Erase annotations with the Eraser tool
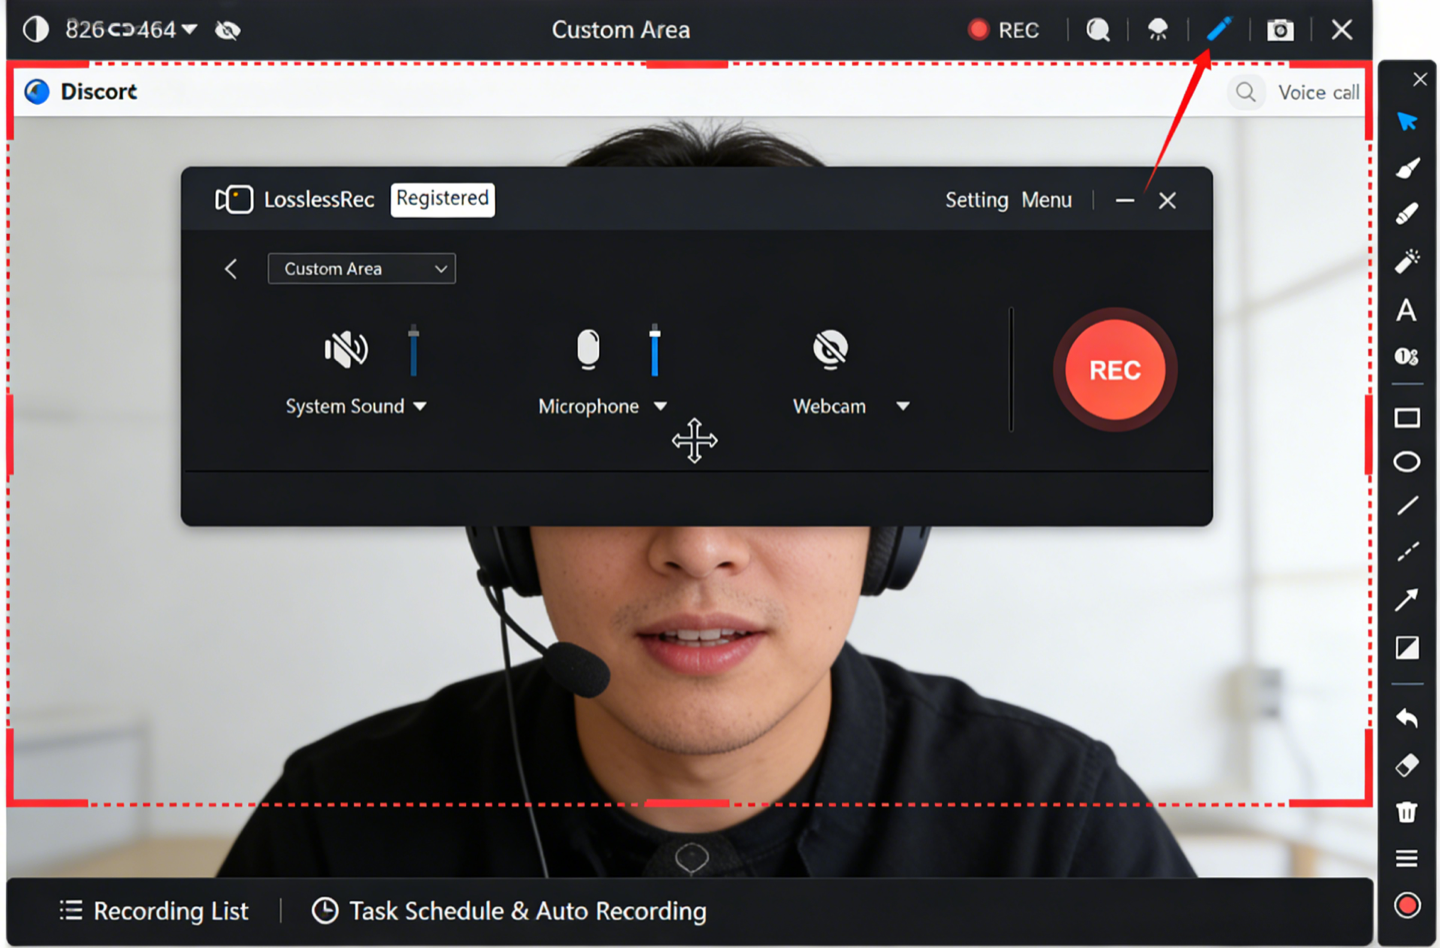Image resolution: width=1440 pixels, height=948 pixels. click(1406, 765)
